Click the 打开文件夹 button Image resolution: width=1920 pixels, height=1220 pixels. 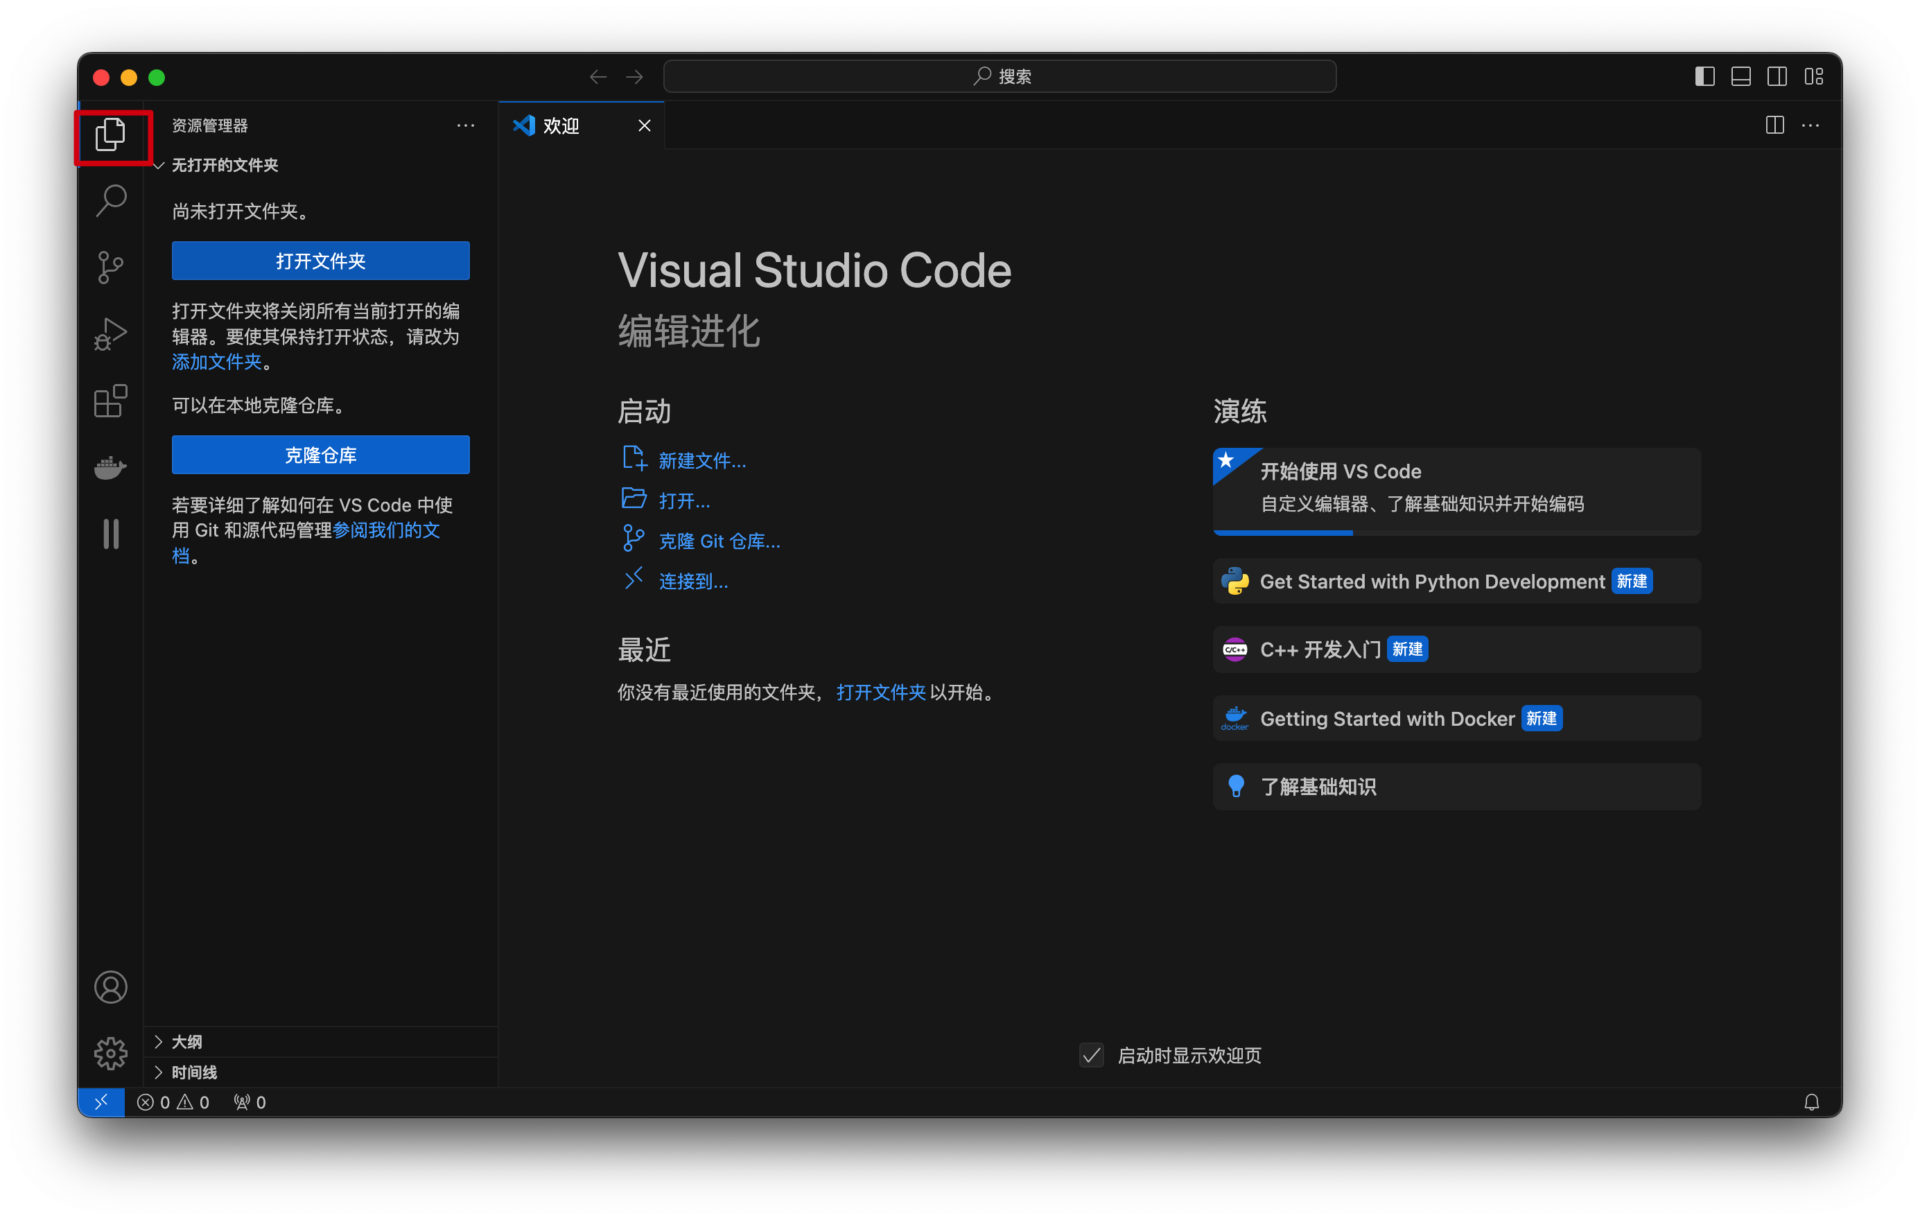coord(320,261)
